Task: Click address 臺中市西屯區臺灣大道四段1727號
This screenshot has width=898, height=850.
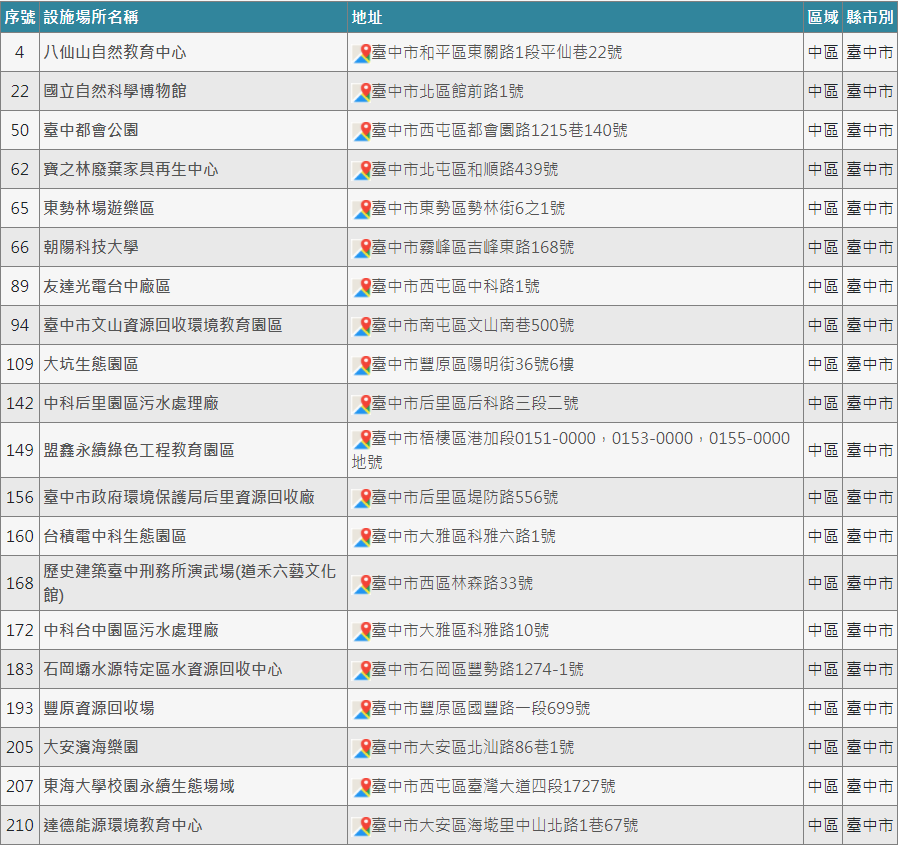Action: point(493,786)
